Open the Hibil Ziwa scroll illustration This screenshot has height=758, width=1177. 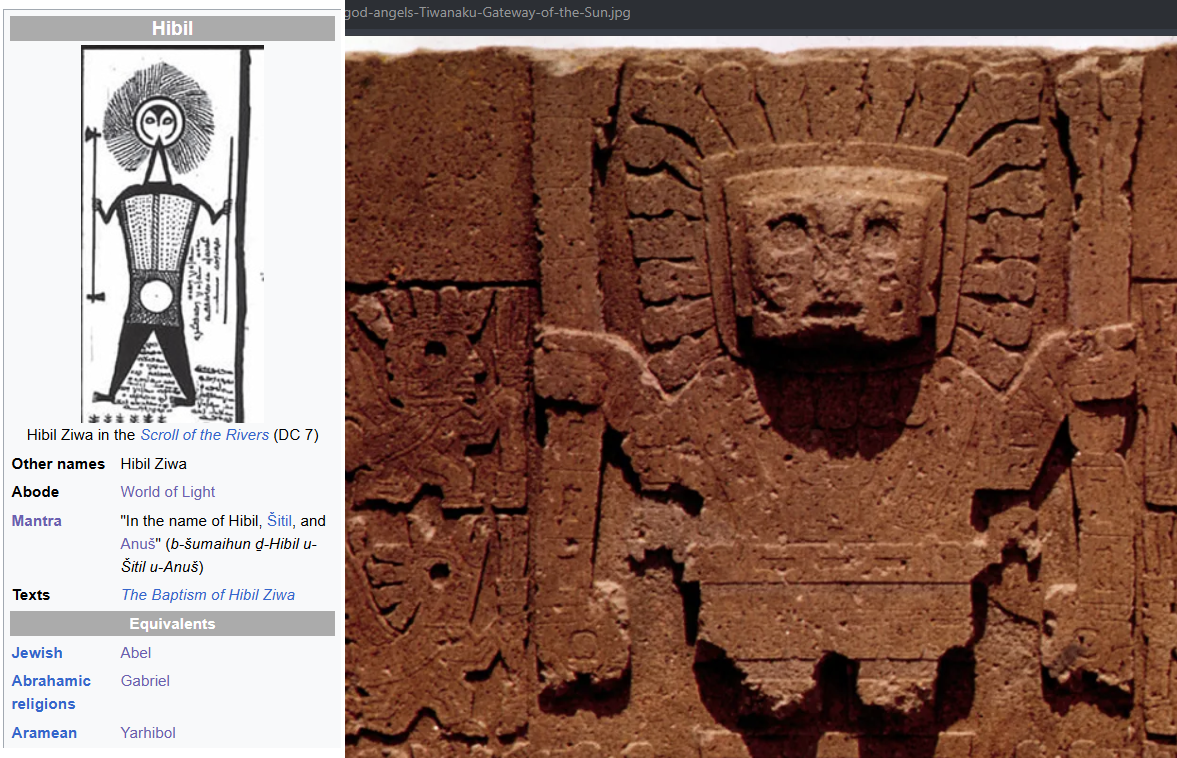173,234
